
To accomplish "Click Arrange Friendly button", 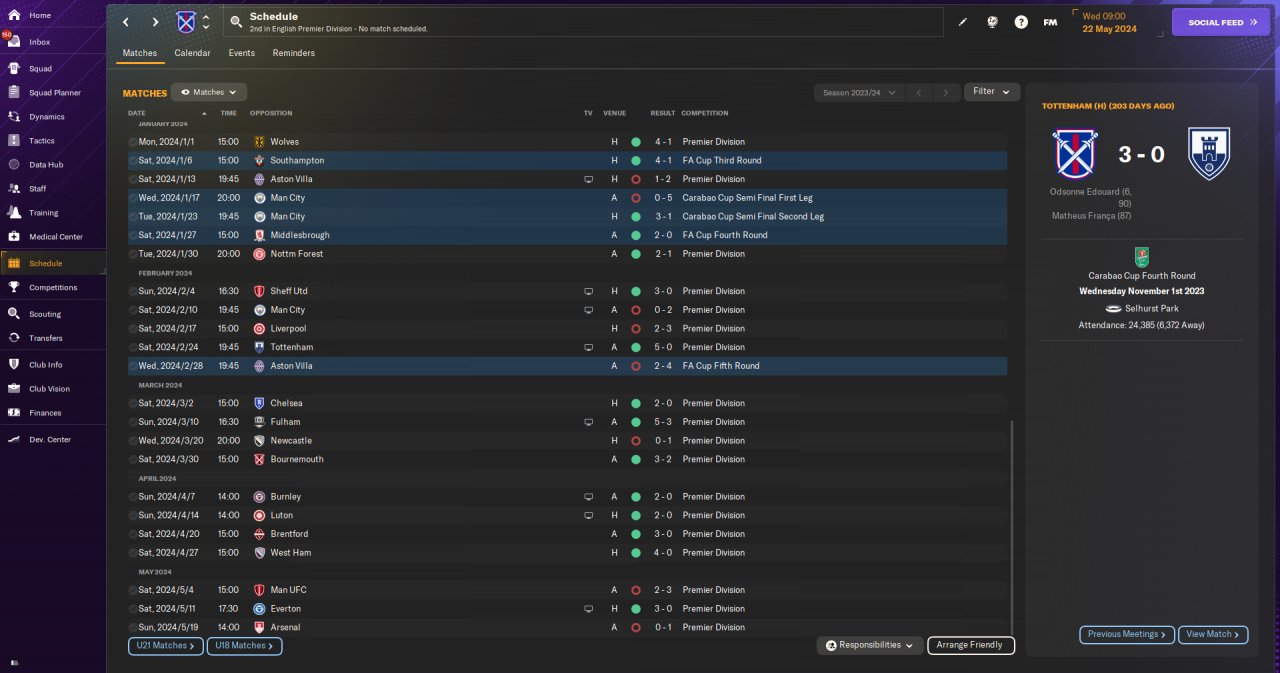I will click(971, 646).
